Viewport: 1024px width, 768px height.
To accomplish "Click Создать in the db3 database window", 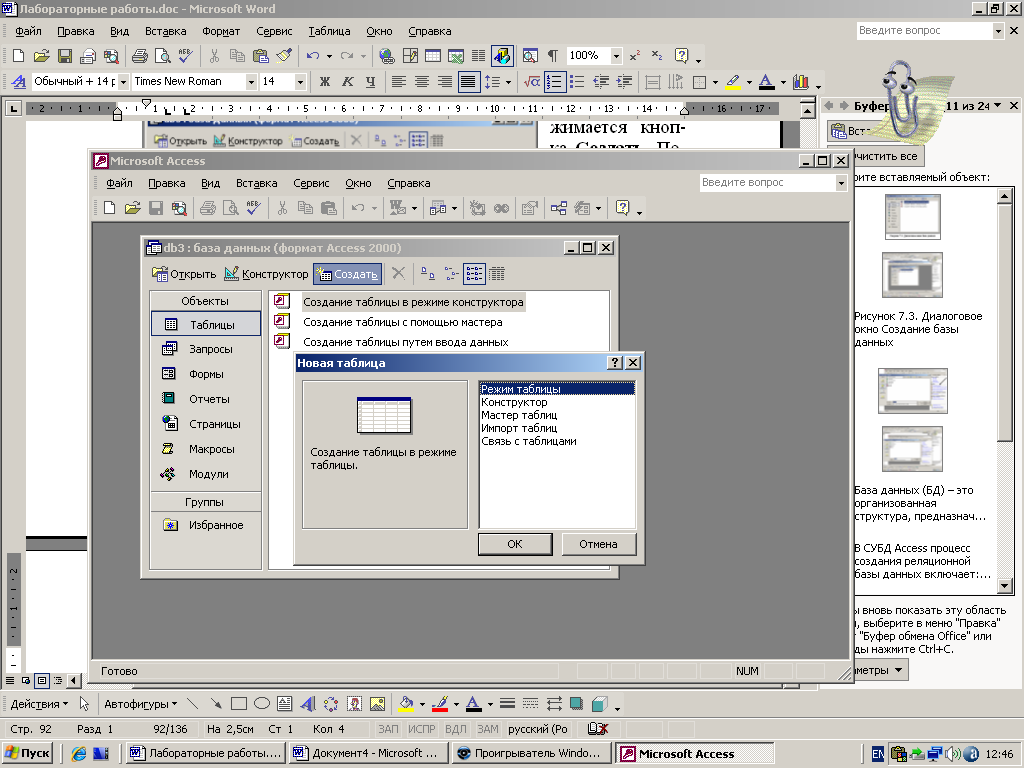I will [x=347, y=274].
